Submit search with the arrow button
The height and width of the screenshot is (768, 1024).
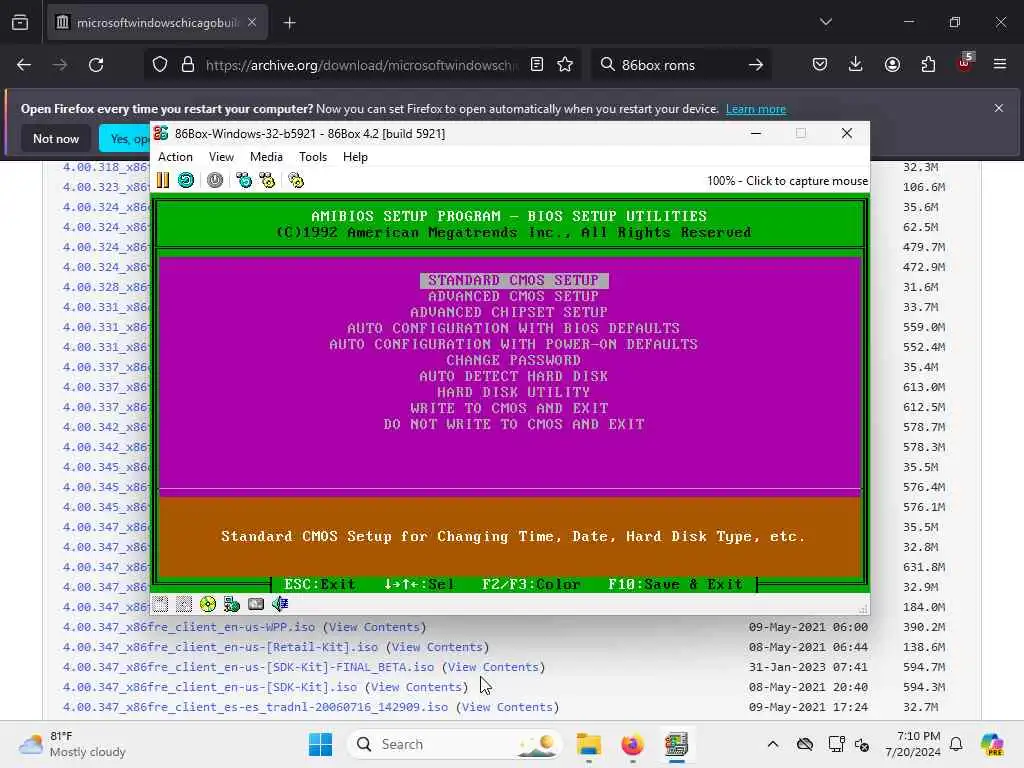(x=756, y=65)
